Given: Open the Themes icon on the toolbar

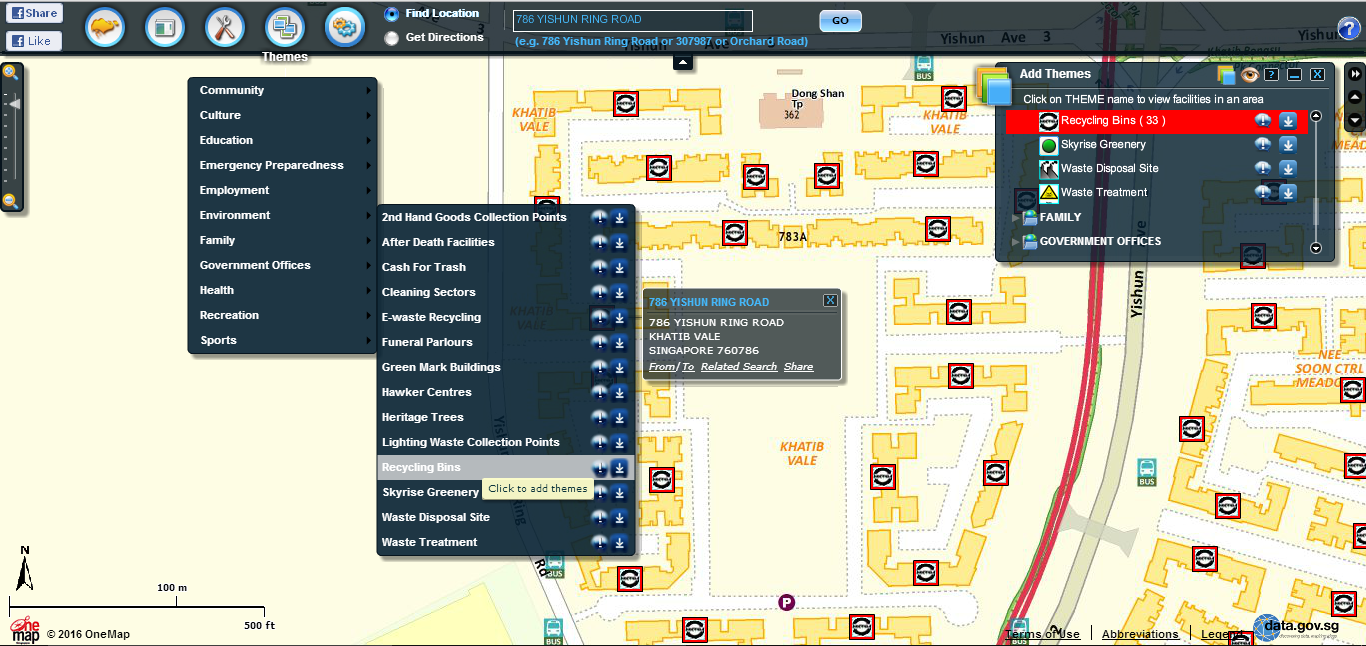Looking at the screenshot, I should click(x=285, y=28).
